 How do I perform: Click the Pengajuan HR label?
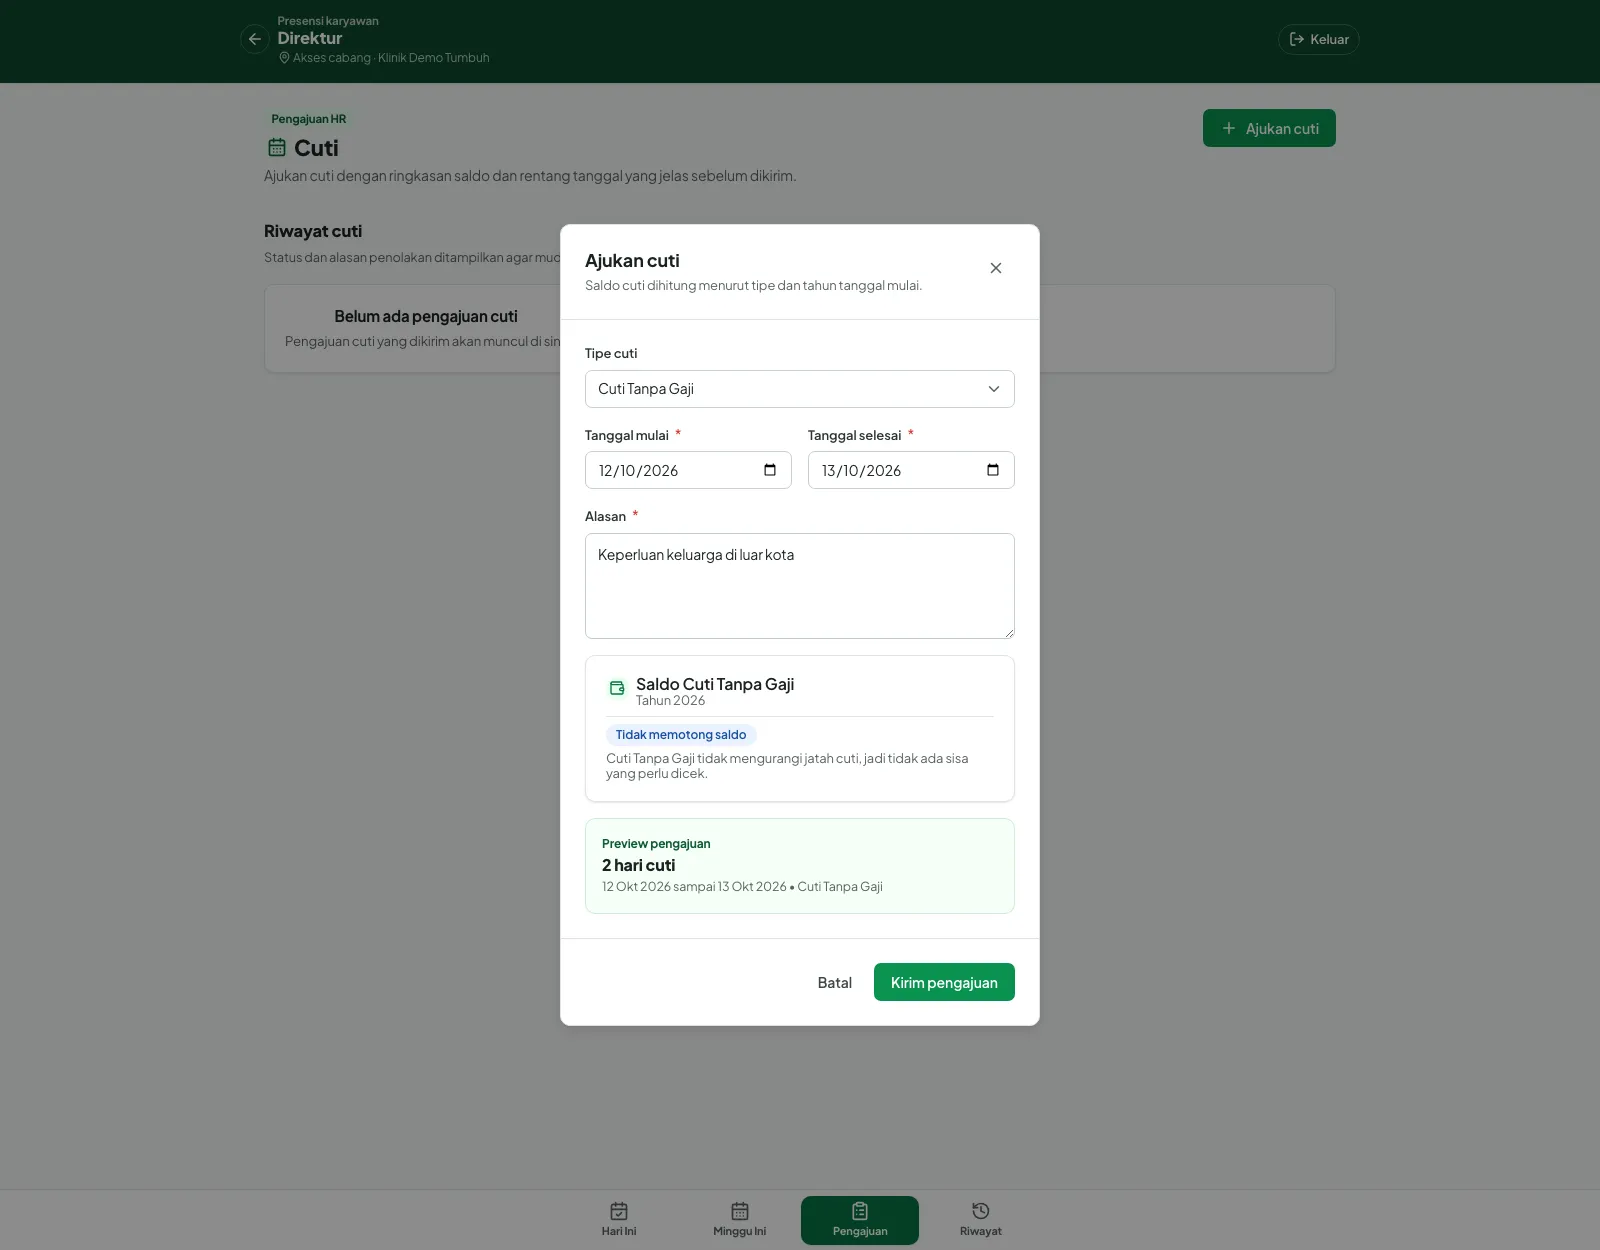(309, 119)
